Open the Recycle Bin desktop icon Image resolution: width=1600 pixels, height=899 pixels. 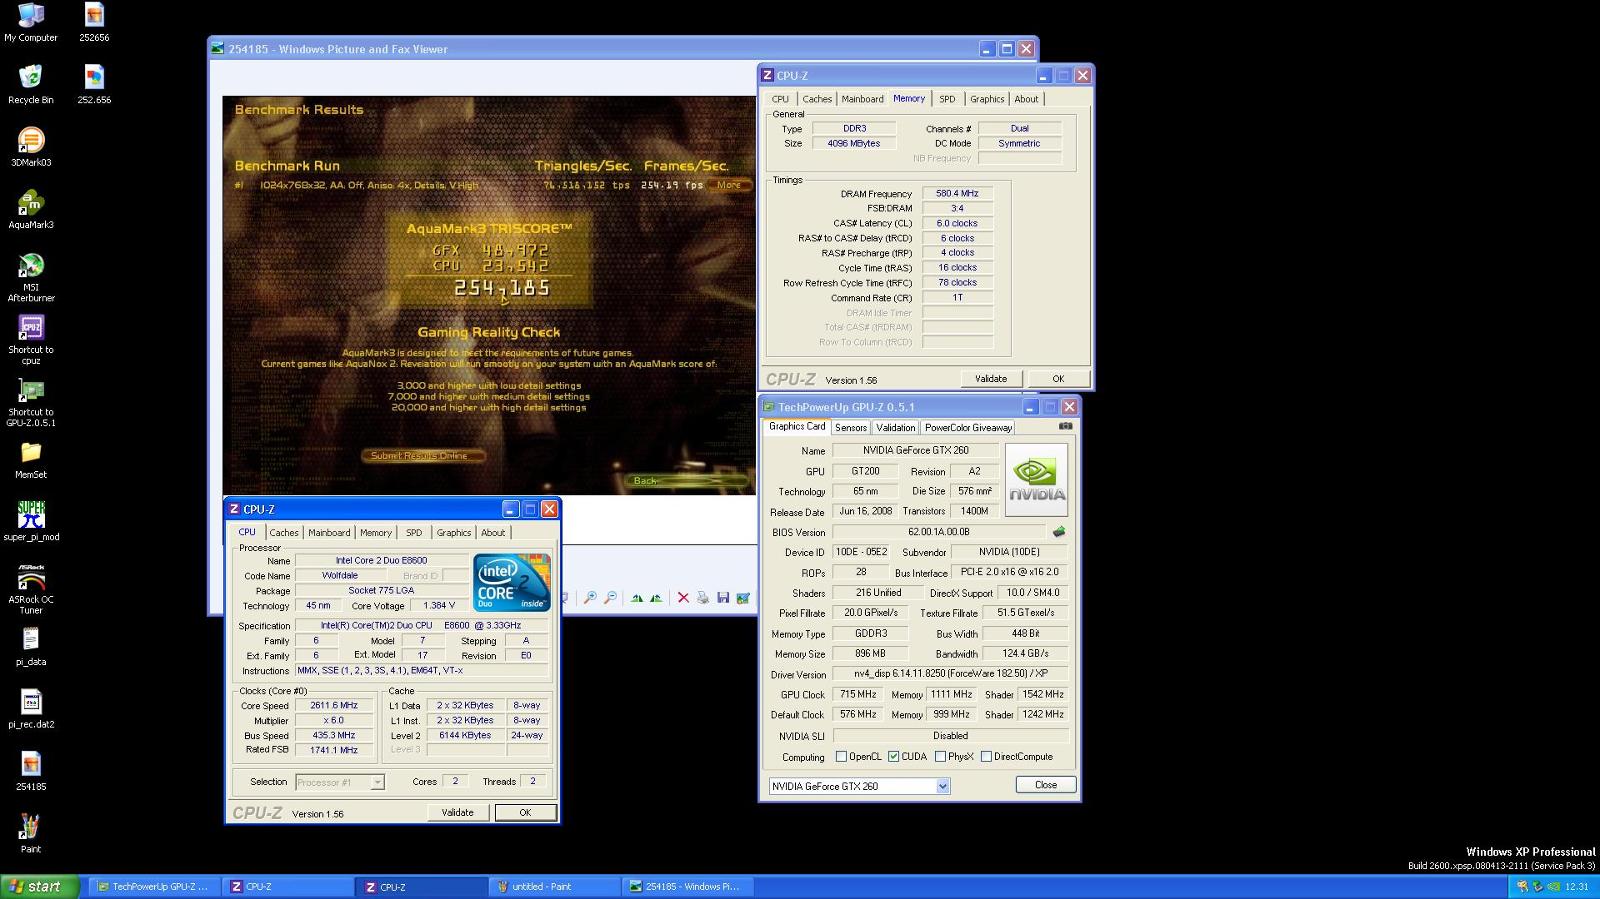click(31, 84)
